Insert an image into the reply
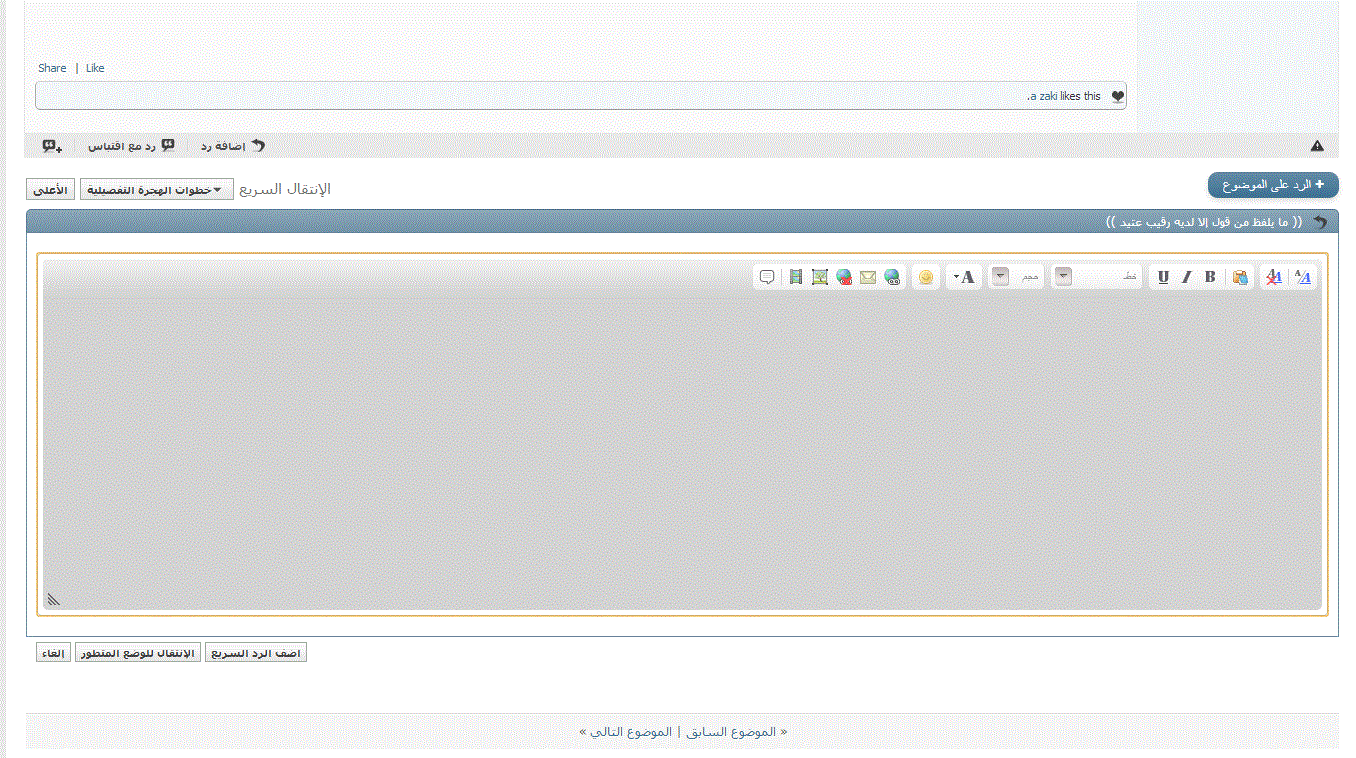The image size is (1356, 758). click(820, 277)
